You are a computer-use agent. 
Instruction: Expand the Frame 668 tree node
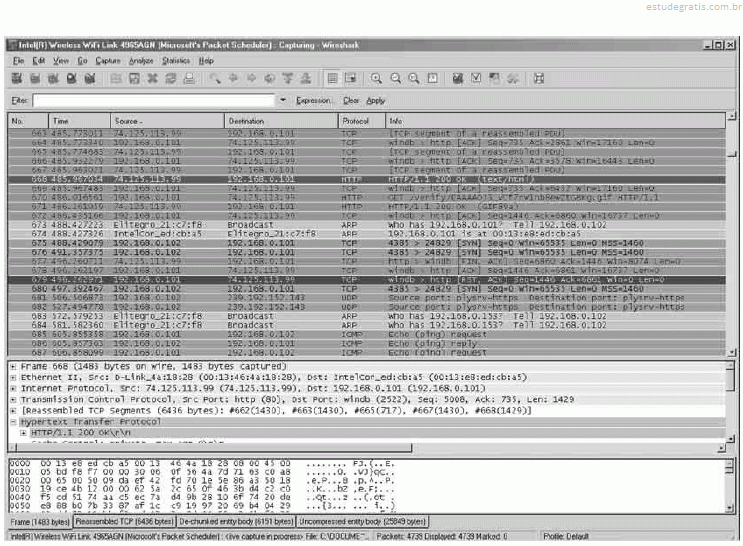(14, 367)
